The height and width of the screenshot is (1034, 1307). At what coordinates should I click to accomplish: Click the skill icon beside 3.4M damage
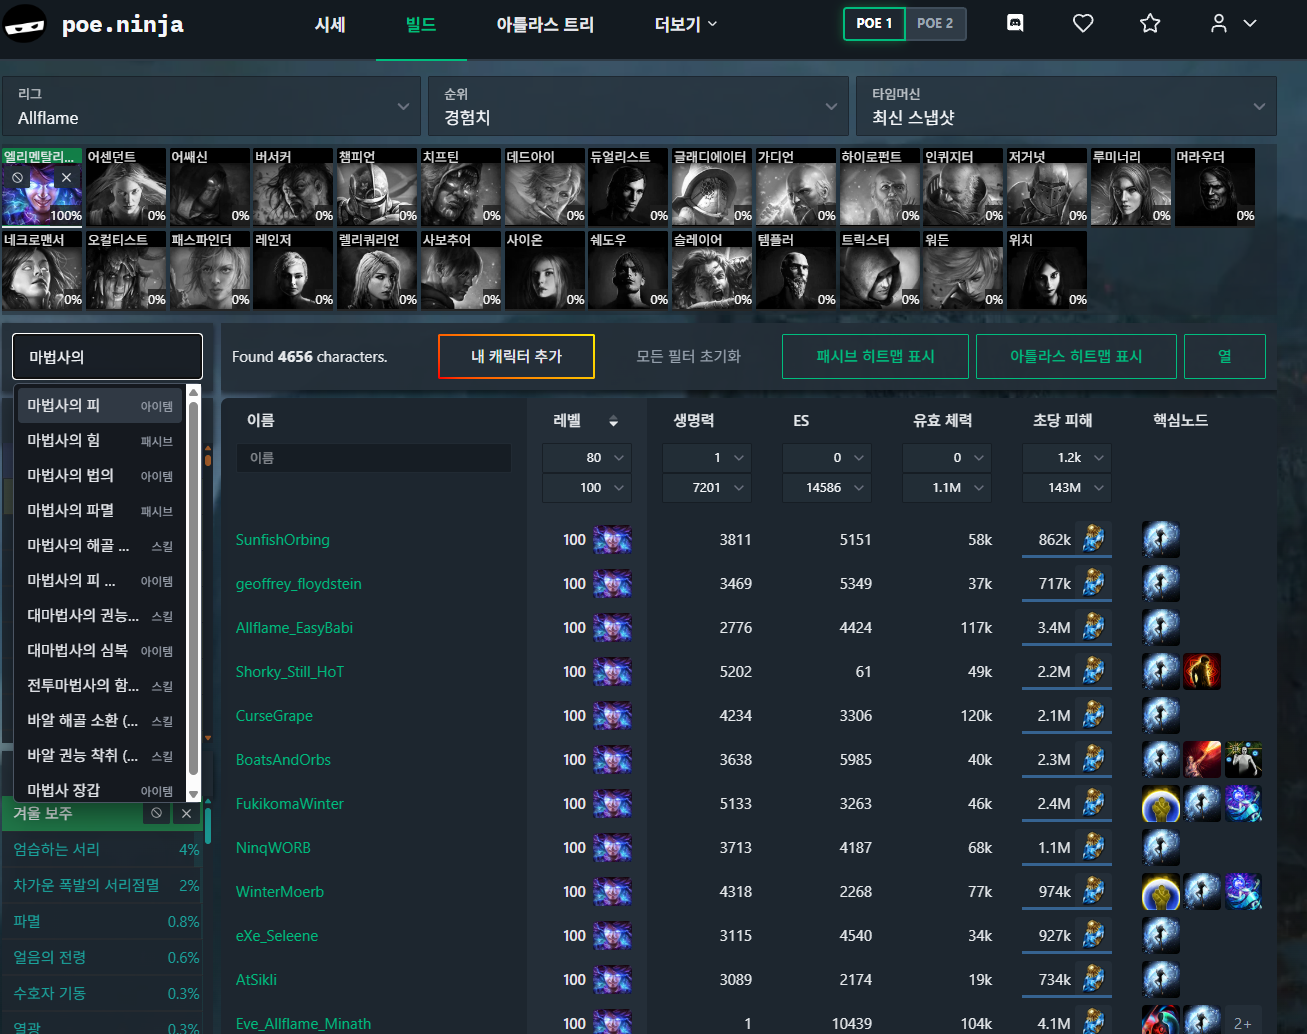tap(1093, 628)
